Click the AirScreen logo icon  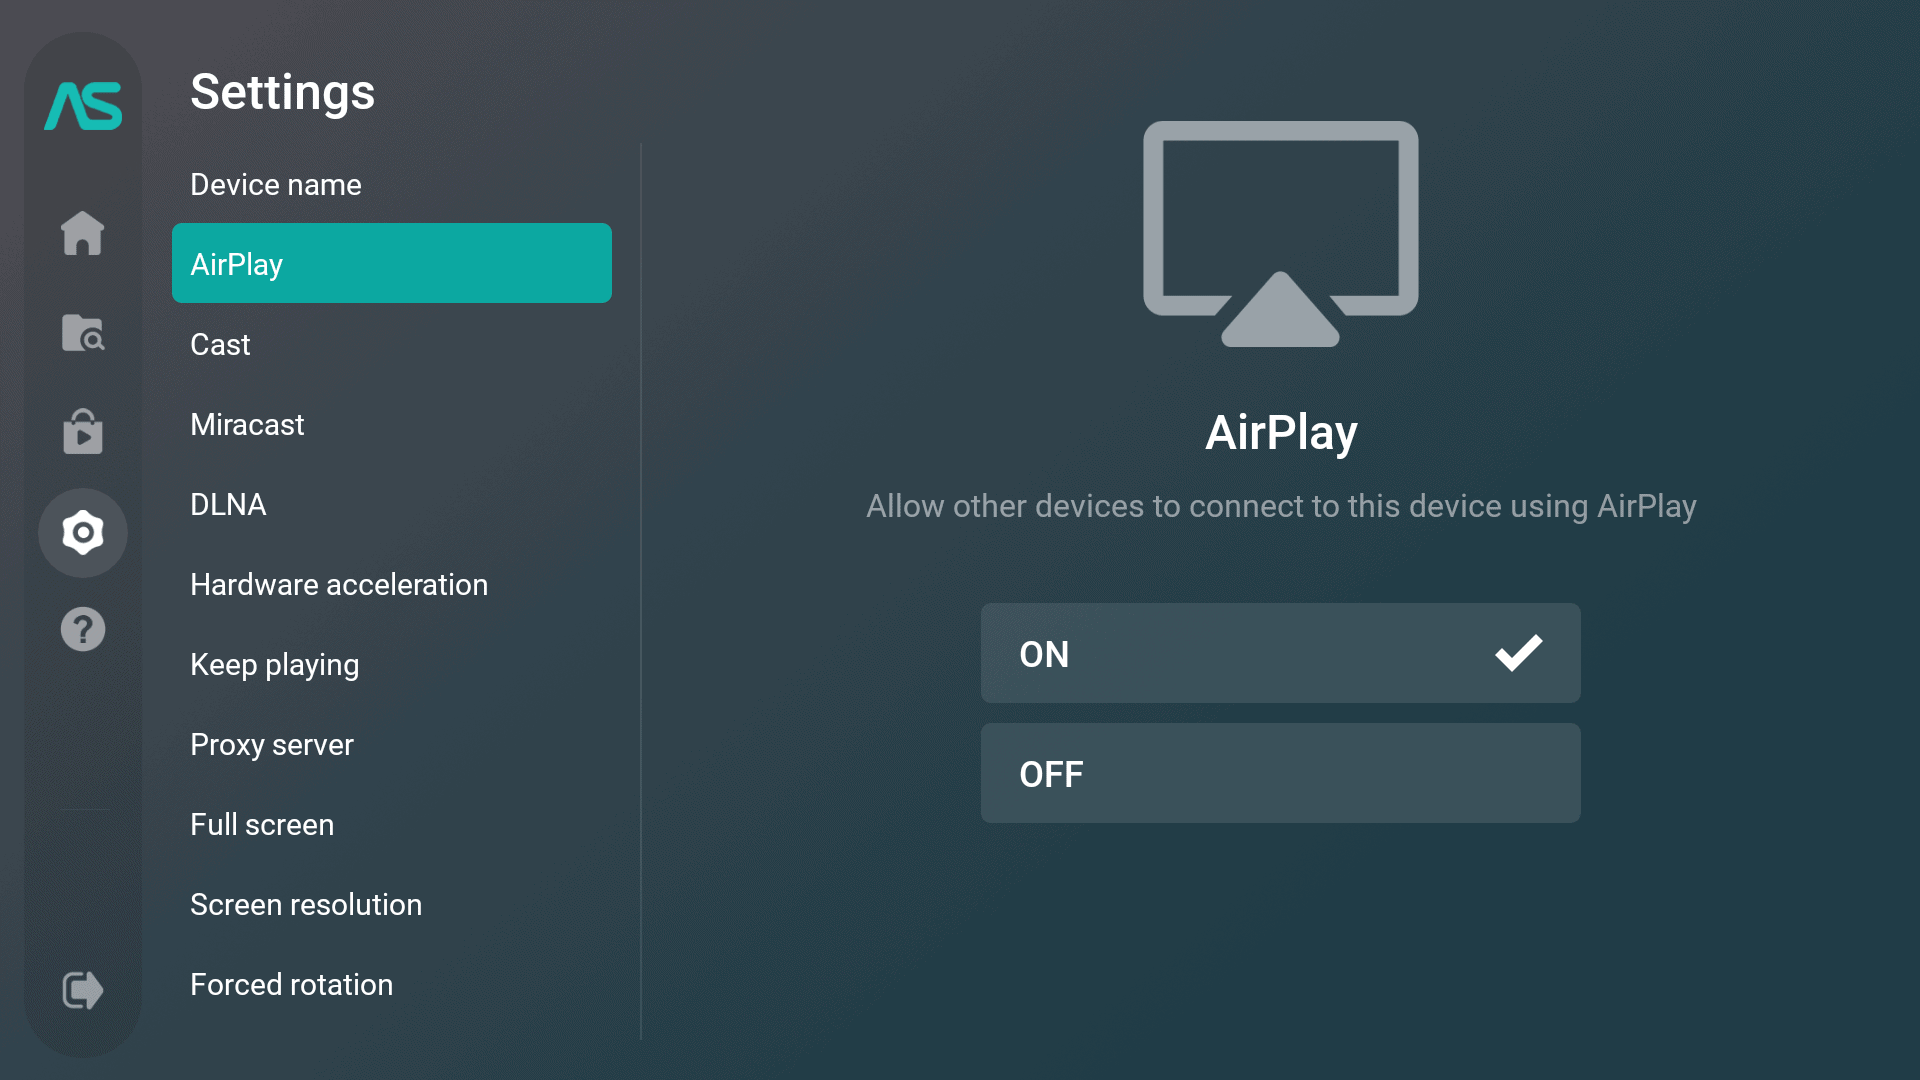click(83, 106)
